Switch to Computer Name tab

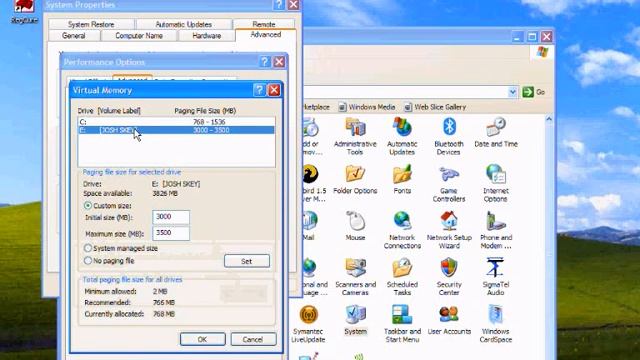139,36
